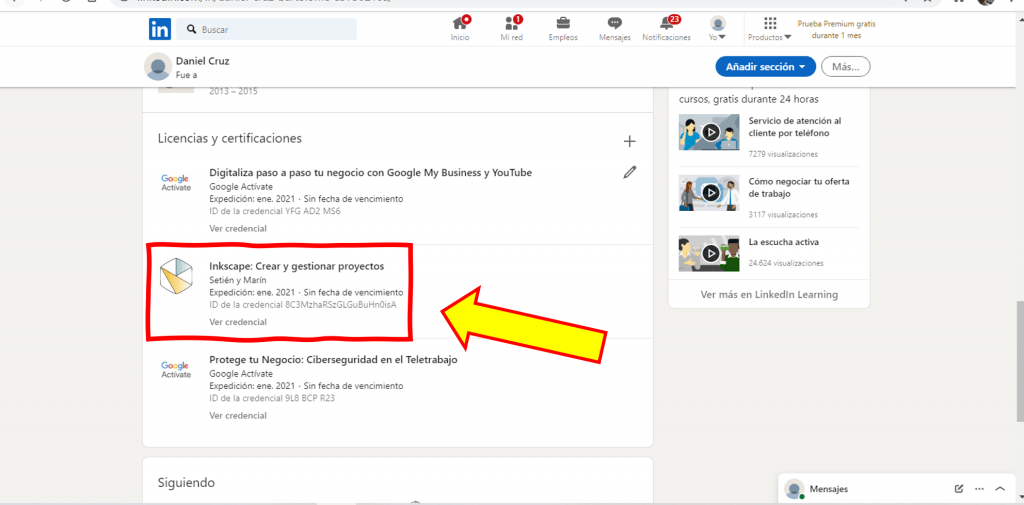
Task: Compose new message with pencil icon
Action: [x=959, y=489]
